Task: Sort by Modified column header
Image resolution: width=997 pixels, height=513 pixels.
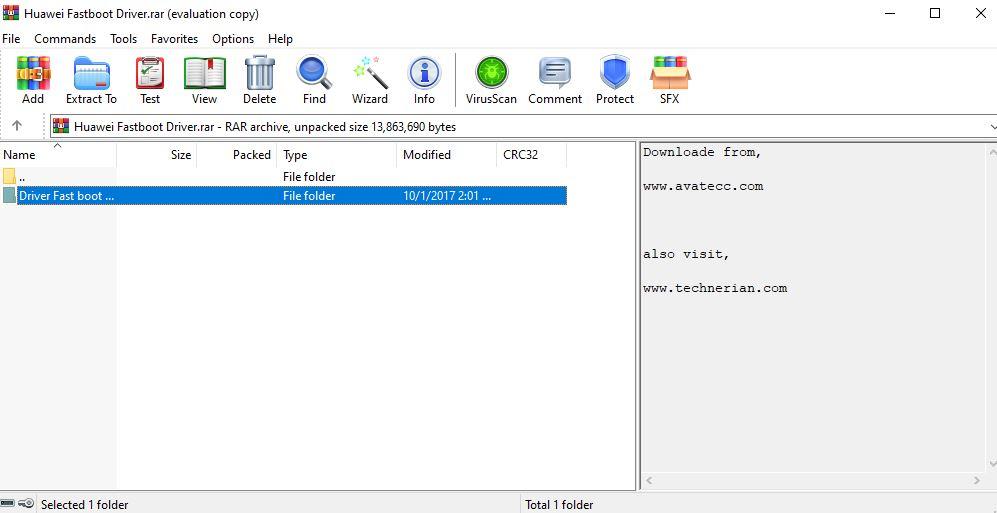Action: (446, 154)
